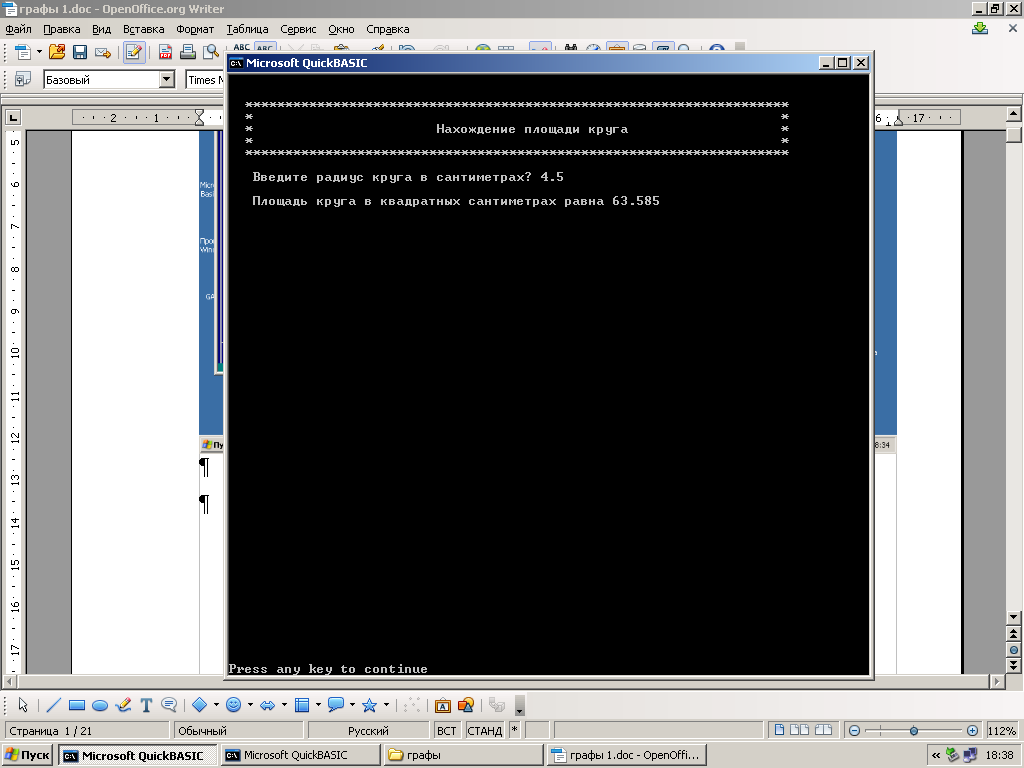
Task: Click the Print file icon
Action: coord(187,52)
